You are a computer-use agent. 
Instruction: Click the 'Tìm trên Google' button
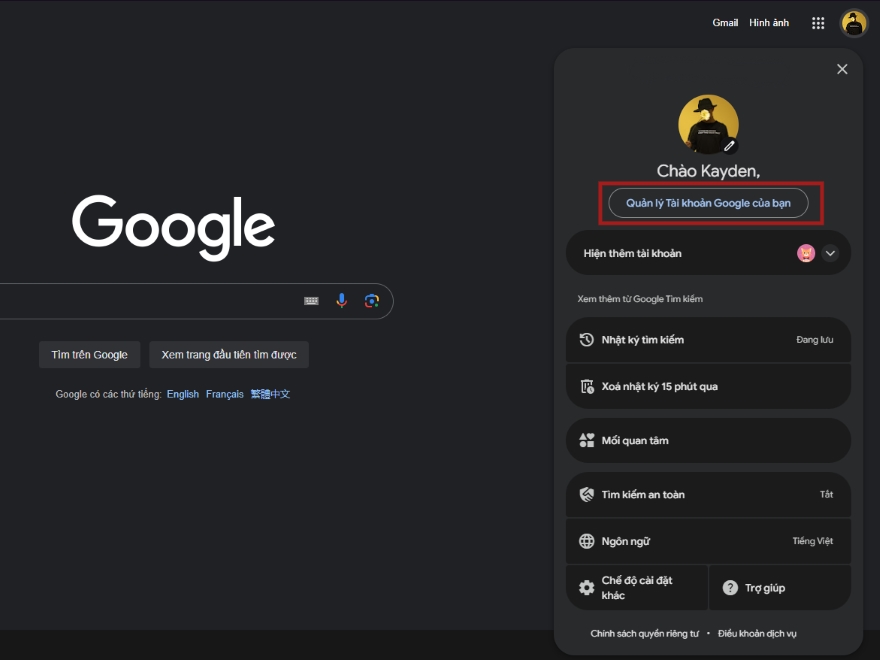[x=90, y=355]
